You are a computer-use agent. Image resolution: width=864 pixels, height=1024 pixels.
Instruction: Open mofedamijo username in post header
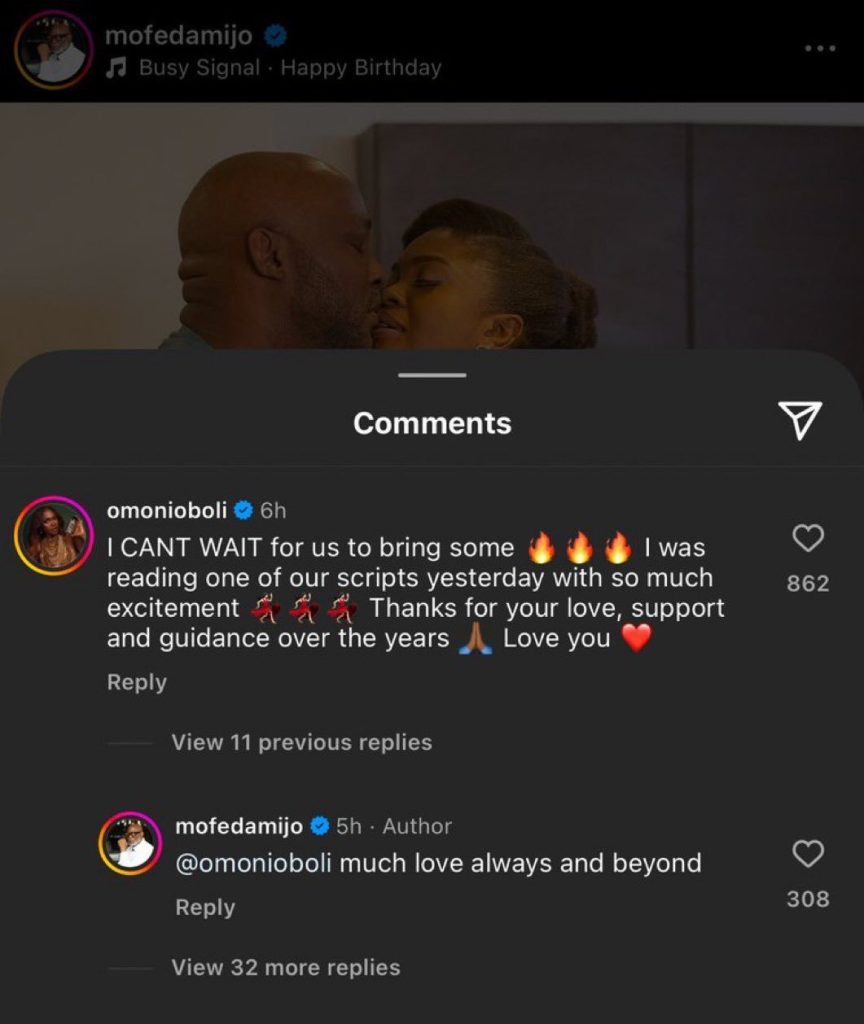[x=178, y=37]
